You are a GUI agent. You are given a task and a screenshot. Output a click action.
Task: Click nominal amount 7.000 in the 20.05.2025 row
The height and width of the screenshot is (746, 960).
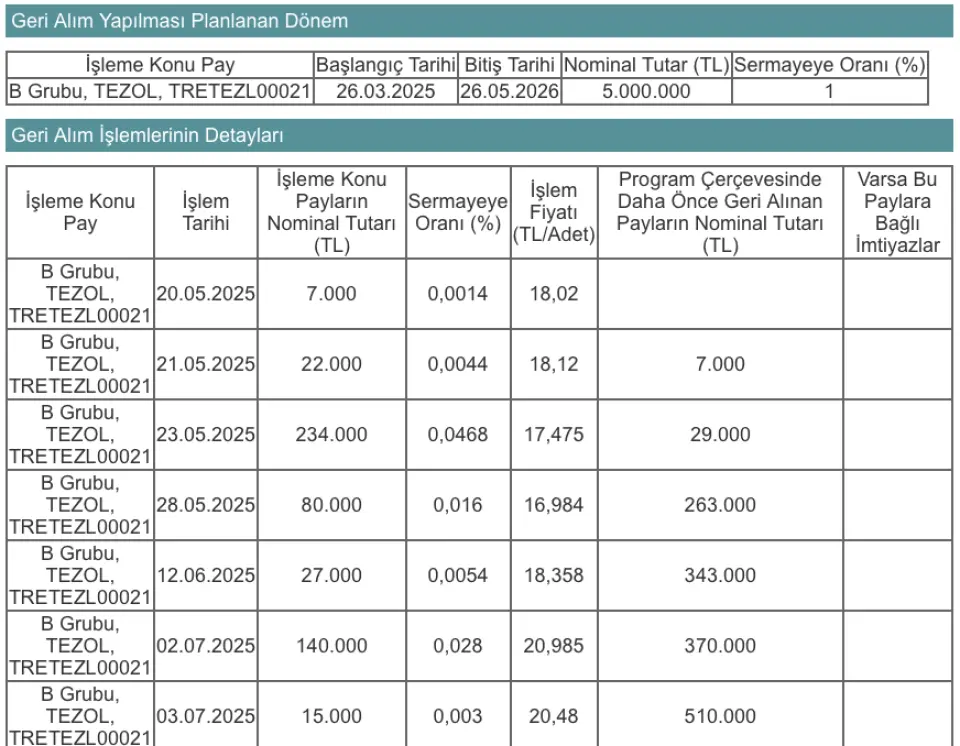(x=332, y=294)
